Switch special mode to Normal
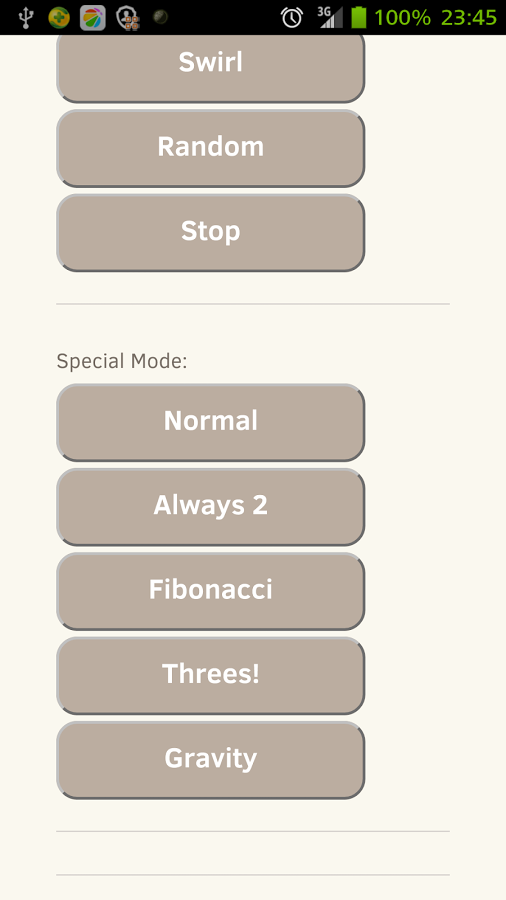 (211, 422)
